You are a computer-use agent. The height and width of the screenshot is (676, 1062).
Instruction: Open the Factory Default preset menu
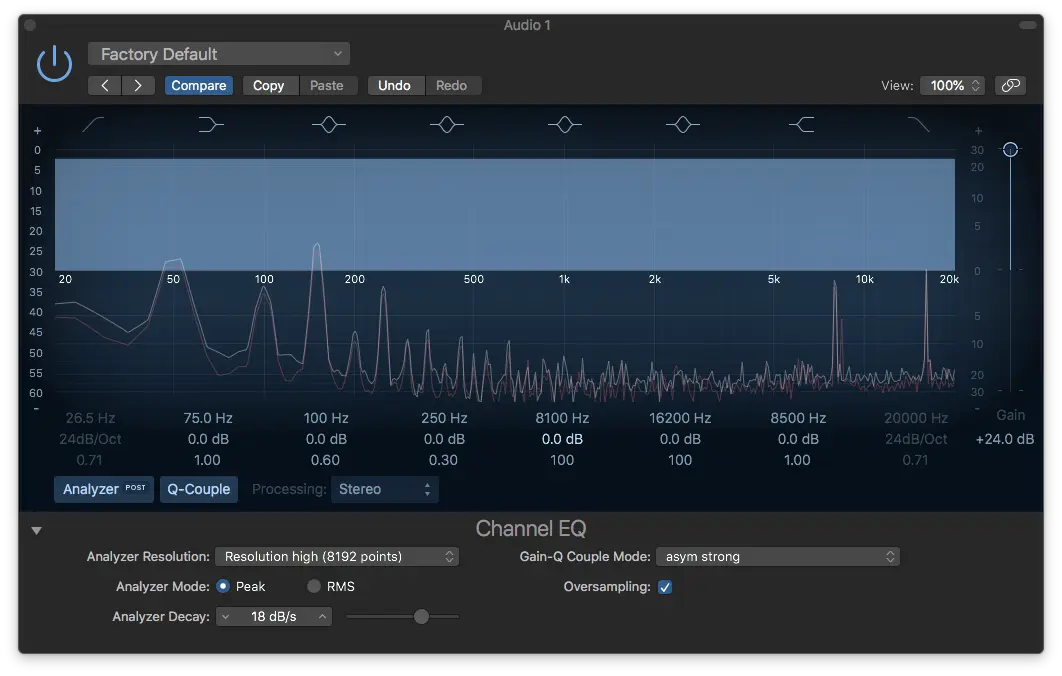[219, 54]
